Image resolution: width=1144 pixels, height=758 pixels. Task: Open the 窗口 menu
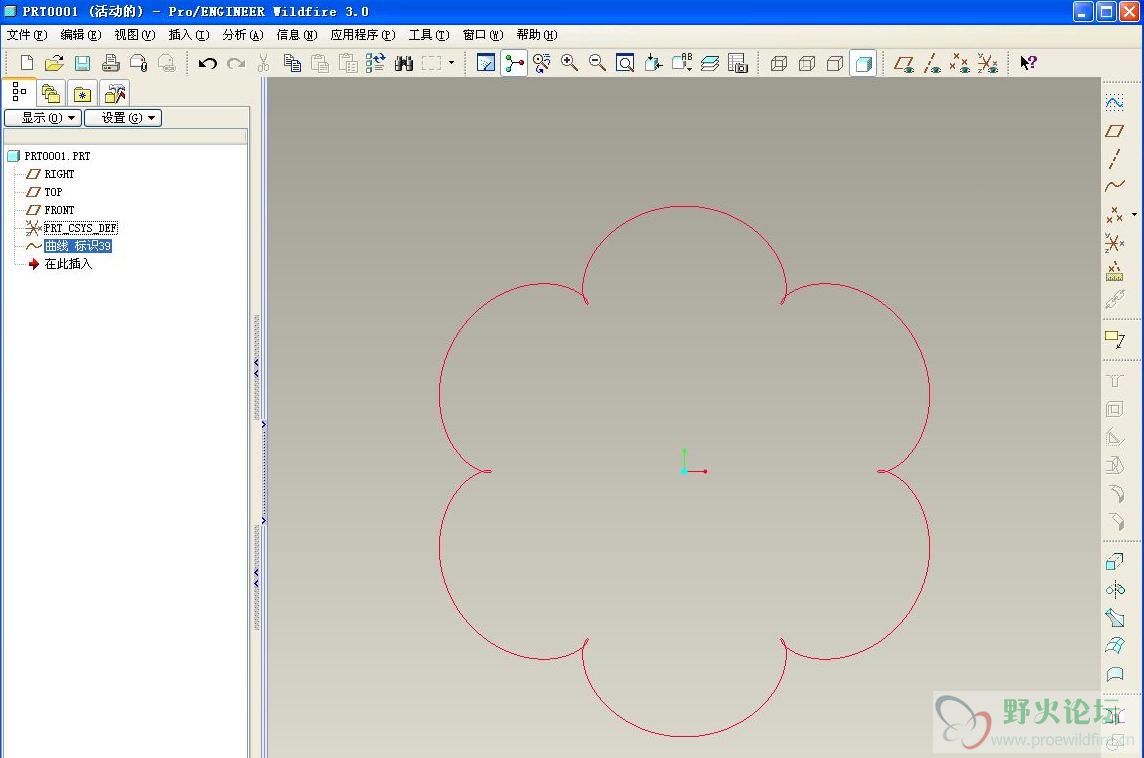[x=483, y=34]
